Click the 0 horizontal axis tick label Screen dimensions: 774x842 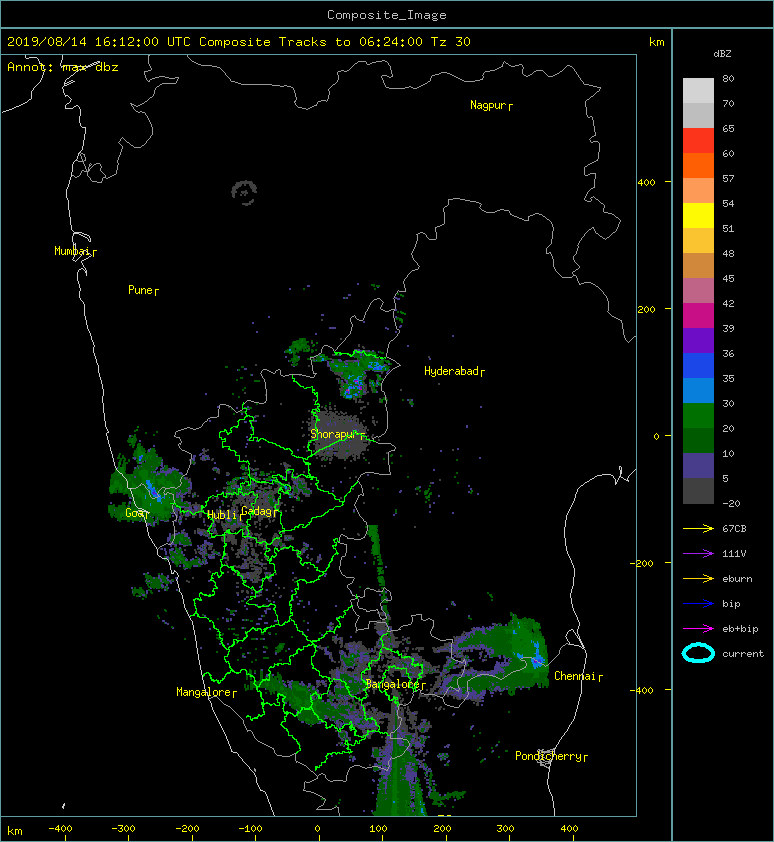tap(317, 829)
